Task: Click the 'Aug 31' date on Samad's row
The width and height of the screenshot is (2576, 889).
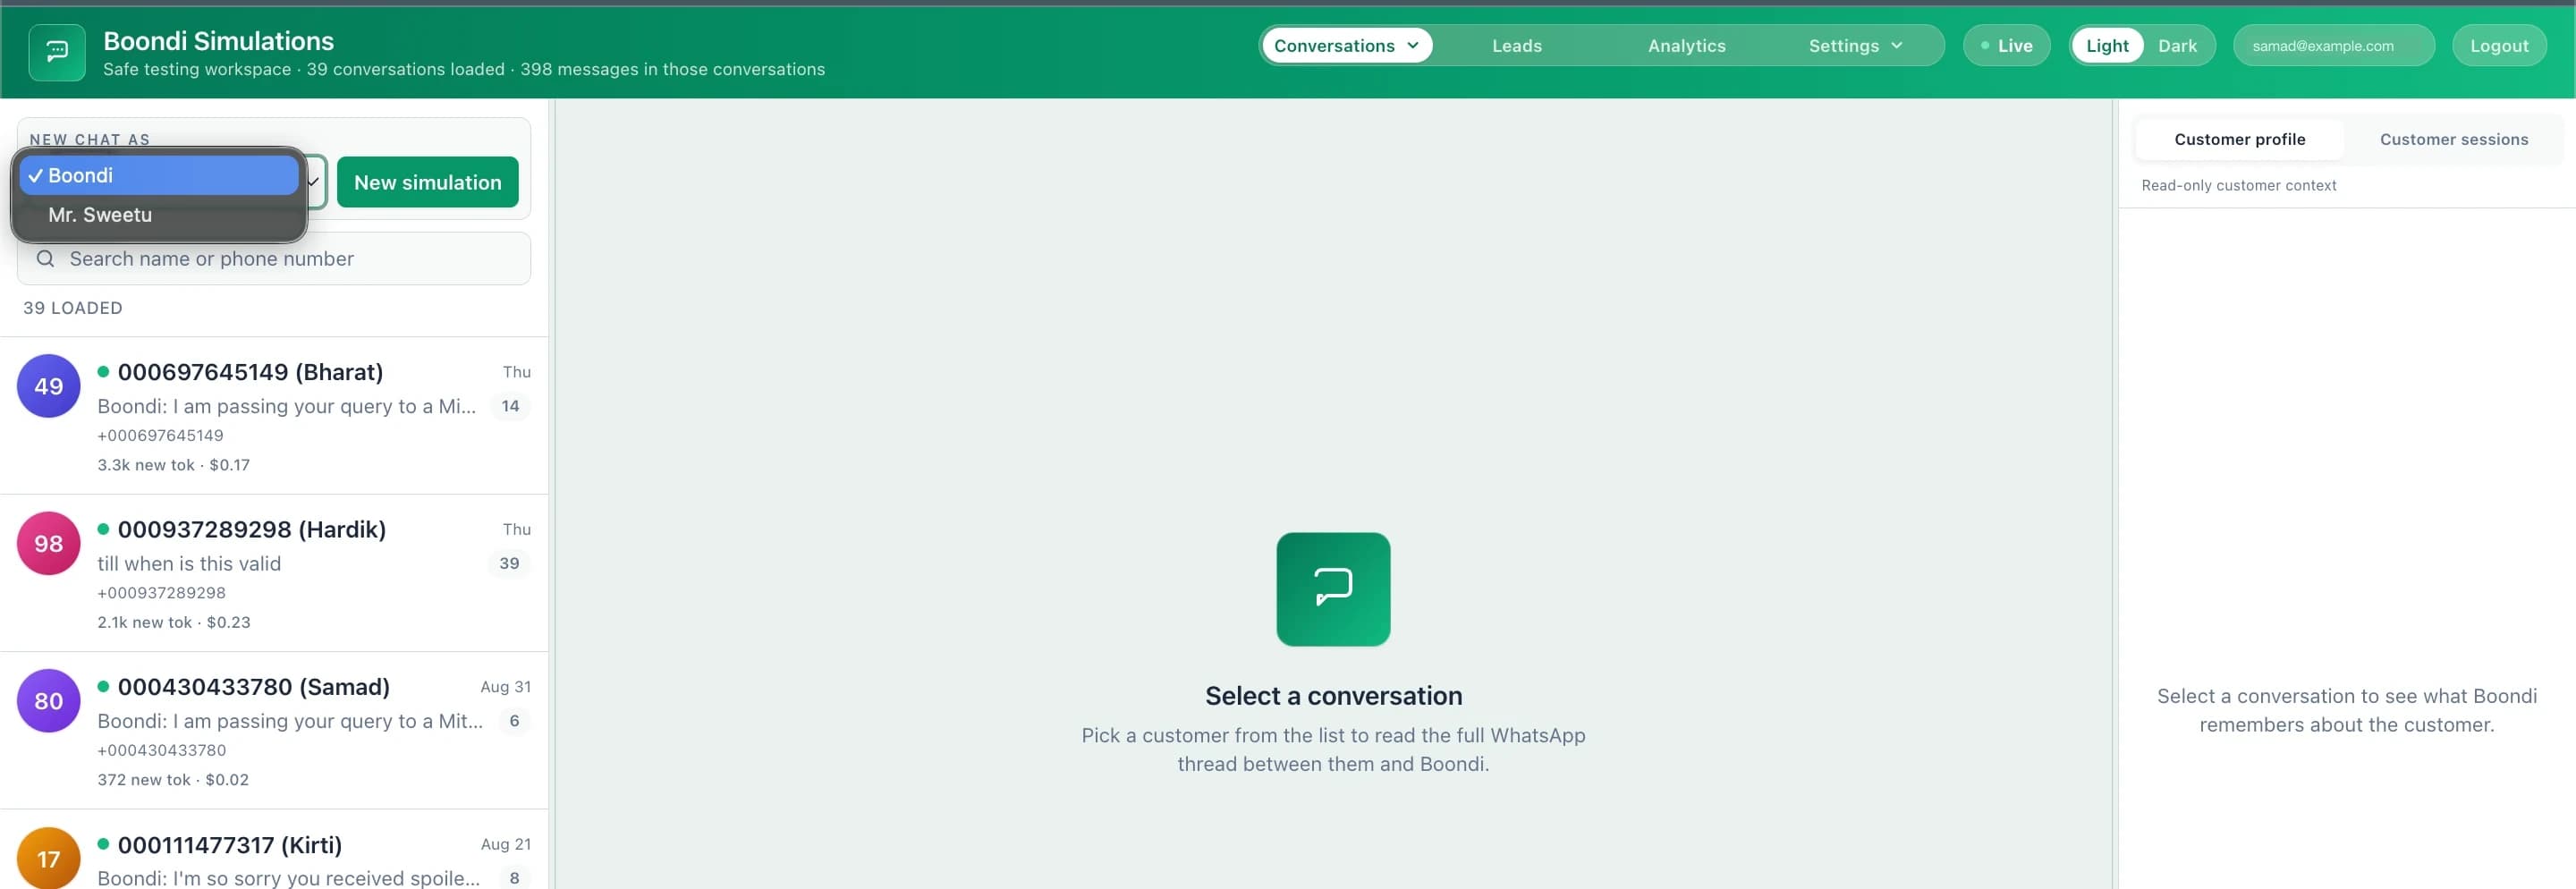Action: [505, 687]
